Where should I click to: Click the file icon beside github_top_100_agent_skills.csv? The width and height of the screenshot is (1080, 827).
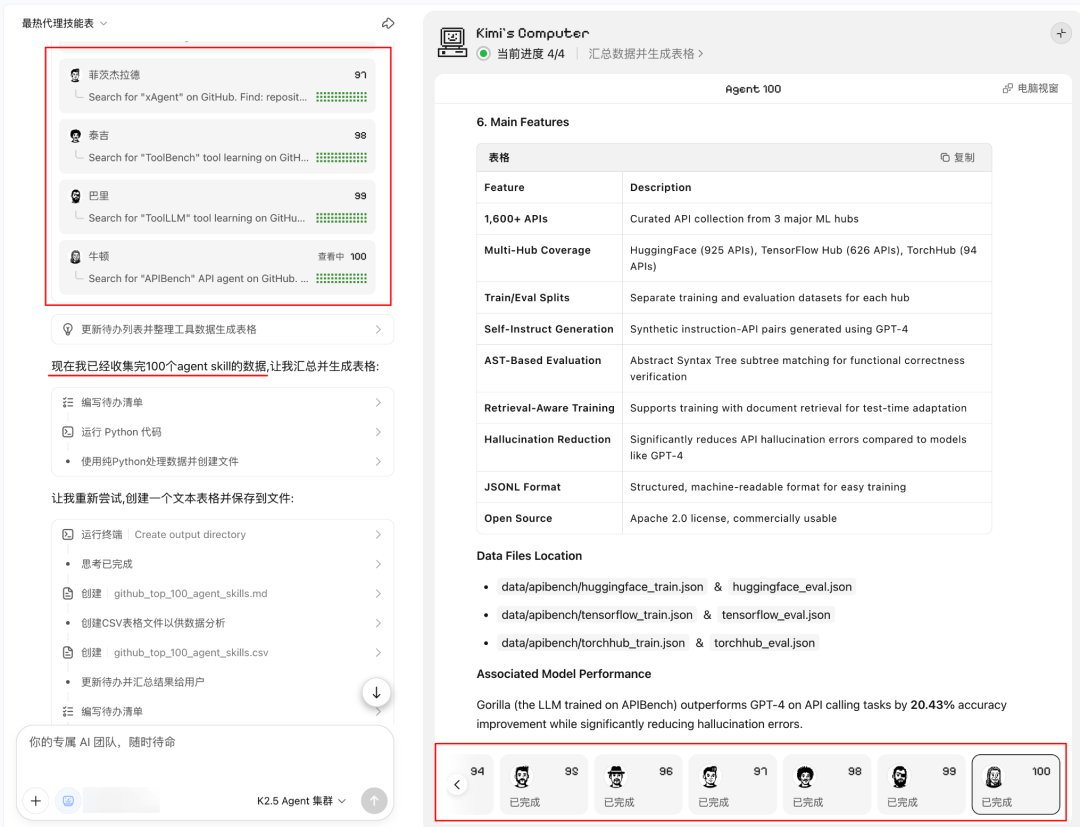coord(68,653)
